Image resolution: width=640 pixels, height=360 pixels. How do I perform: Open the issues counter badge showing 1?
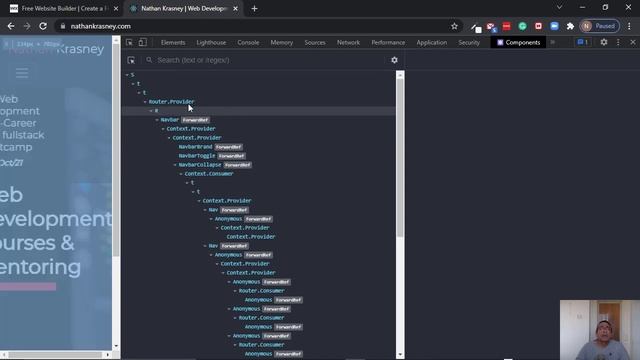click(582, 42)
